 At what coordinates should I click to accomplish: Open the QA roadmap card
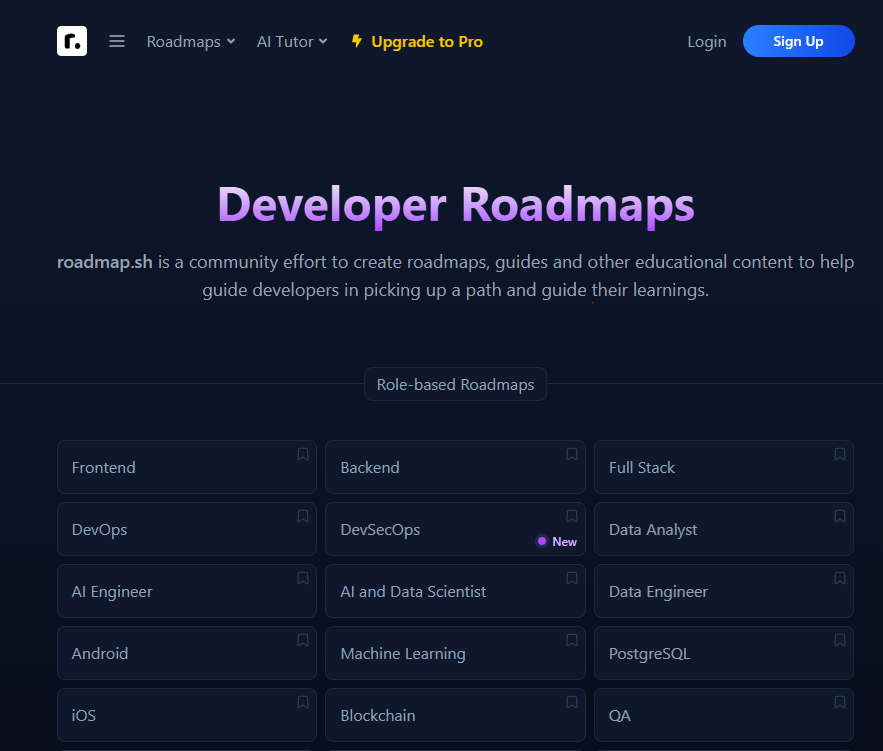pyautogui.click(x=724, y=715)
